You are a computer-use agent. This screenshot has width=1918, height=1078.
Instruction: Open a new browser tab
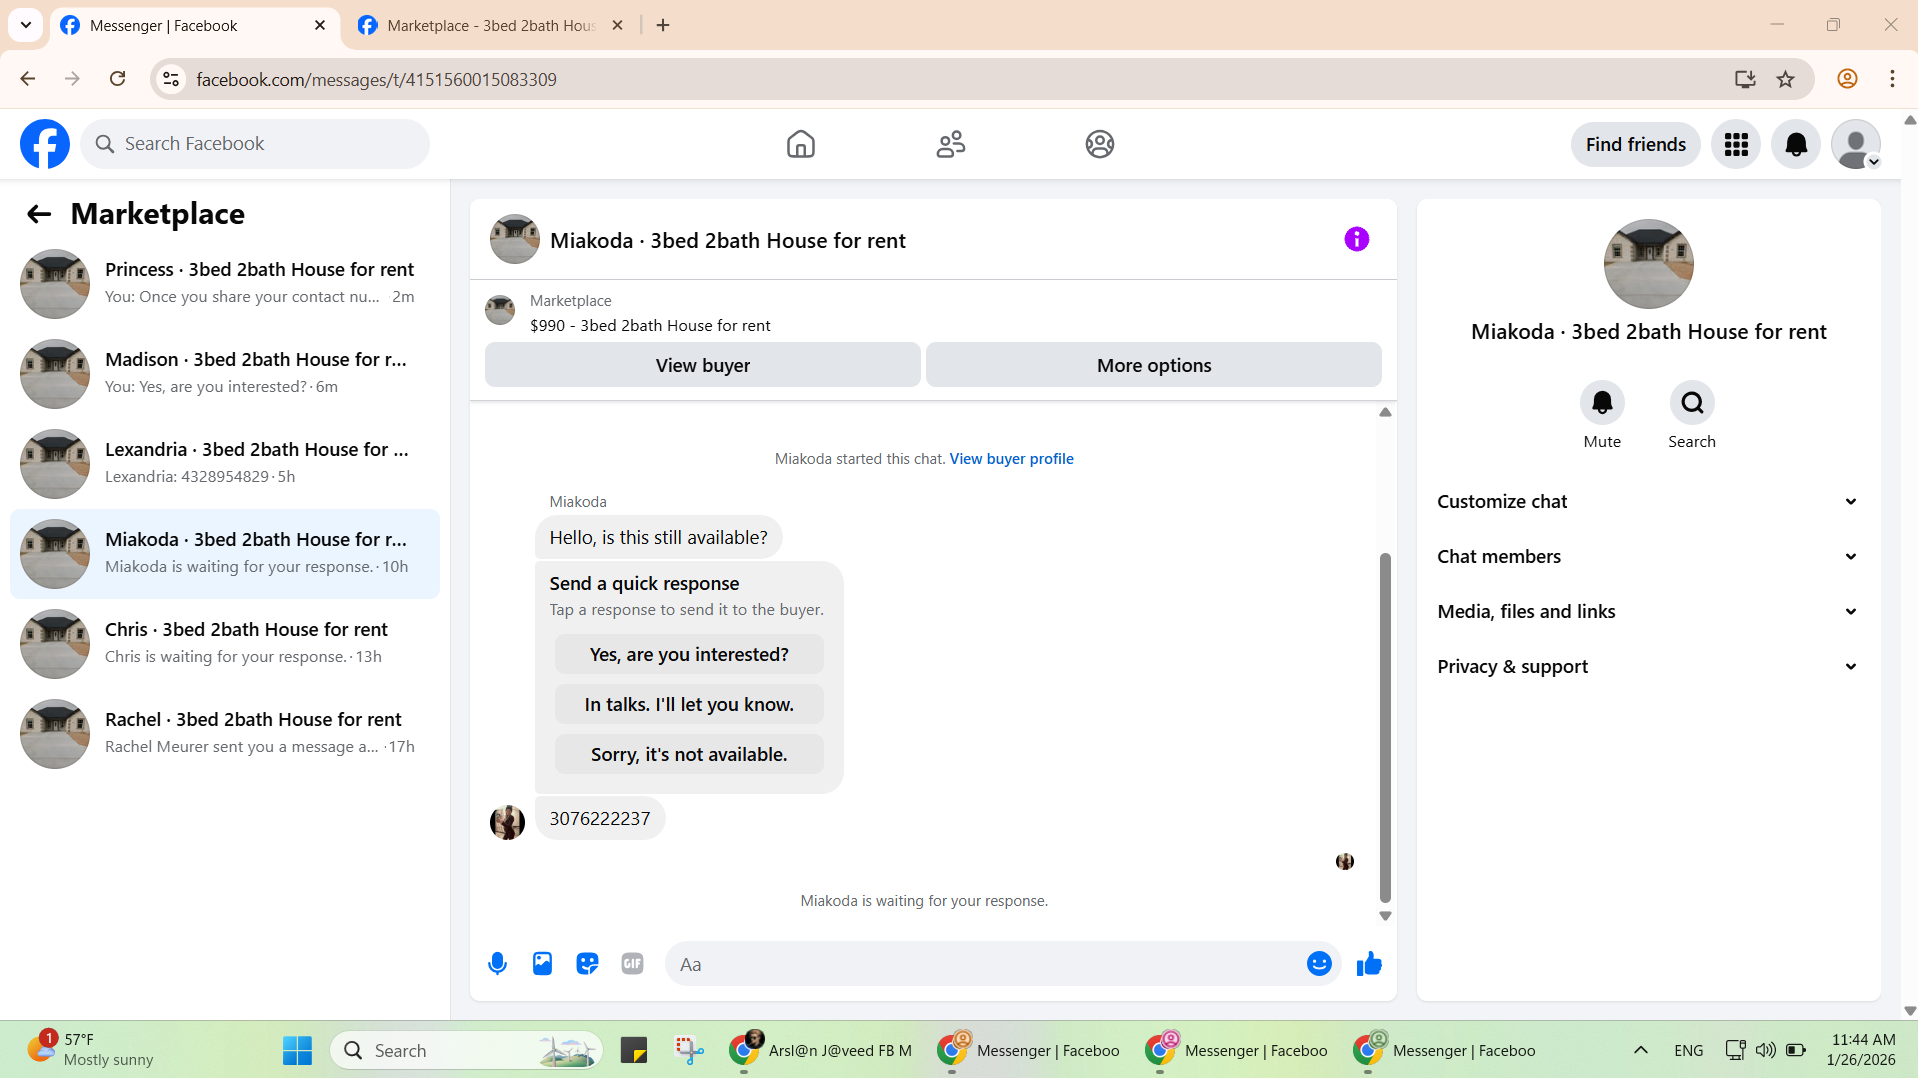(x=663, y=26)
